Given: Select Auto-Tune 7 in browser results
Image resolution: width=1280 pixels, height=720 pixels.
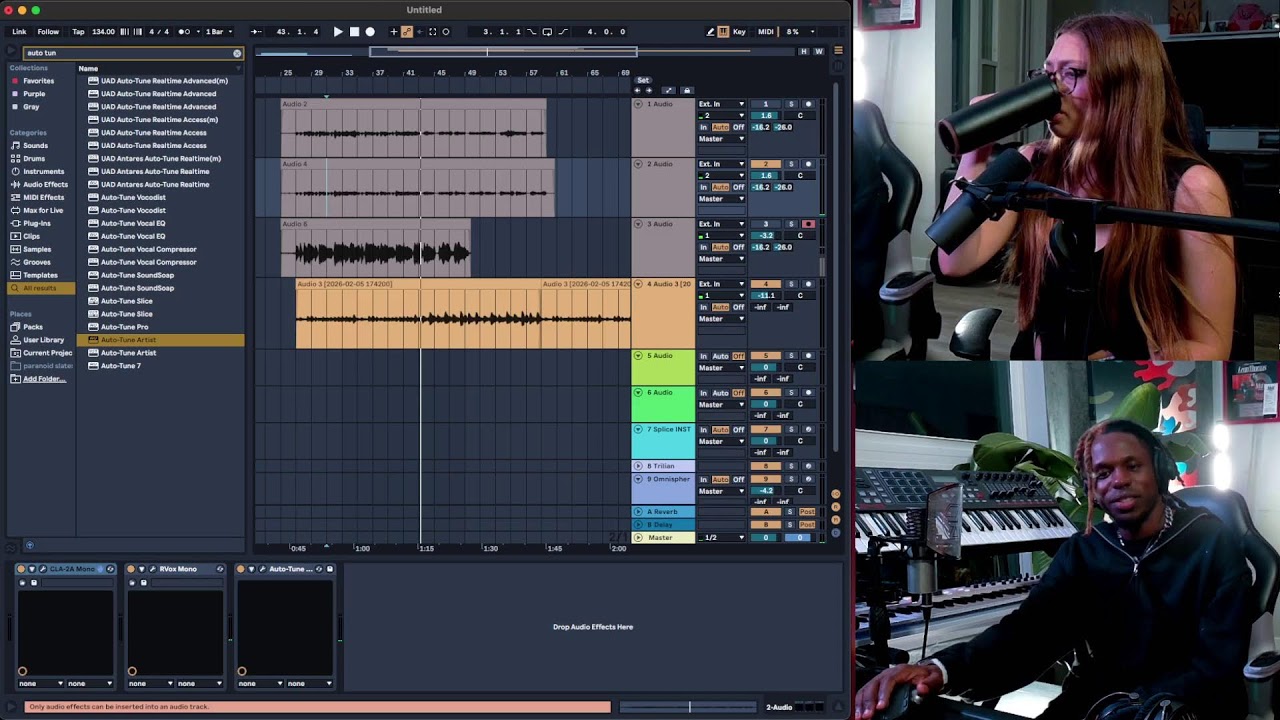Looking at the screenshot, I should (x=121, y=366).
